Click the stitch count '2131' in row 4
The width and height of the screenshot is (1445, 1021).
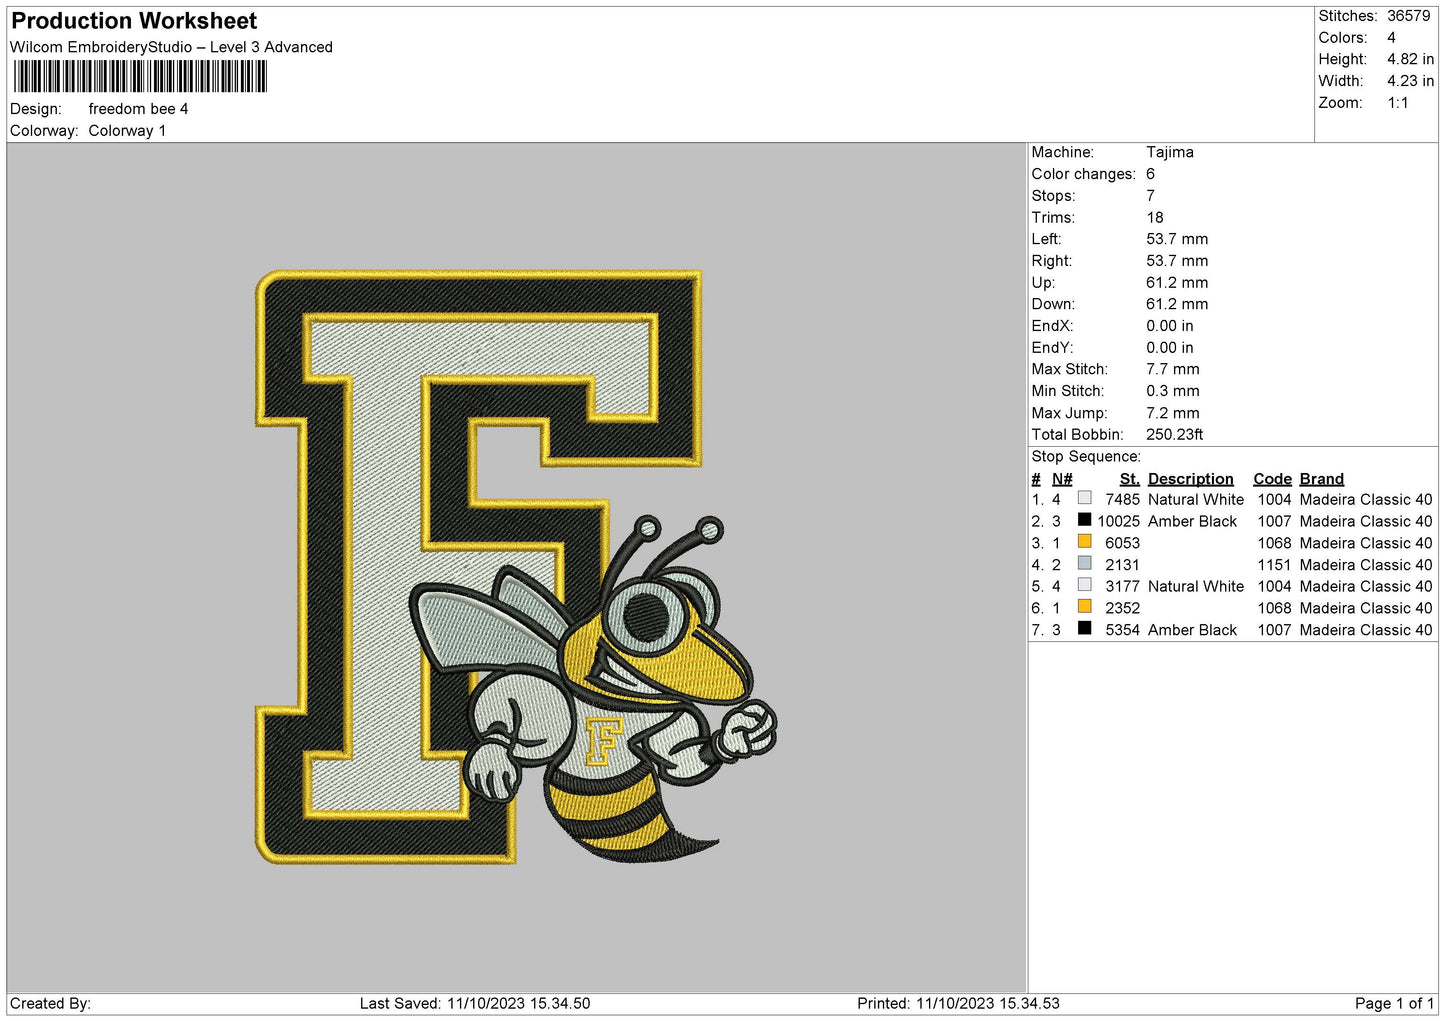click(1122, 565)
